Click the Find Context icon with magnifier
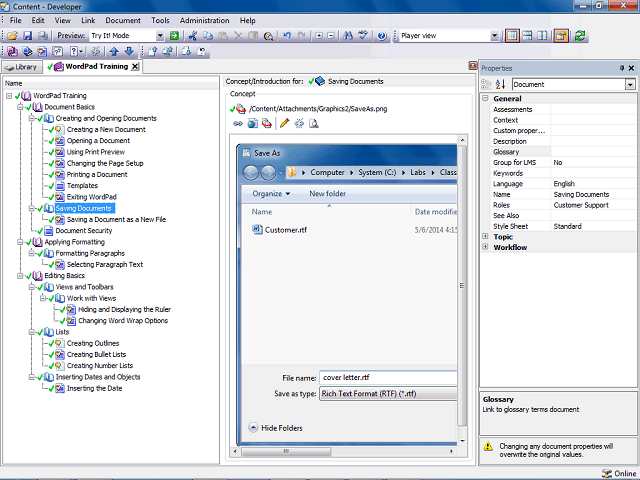This screenshot has height=480, width=640. click(x=268, y=36)
